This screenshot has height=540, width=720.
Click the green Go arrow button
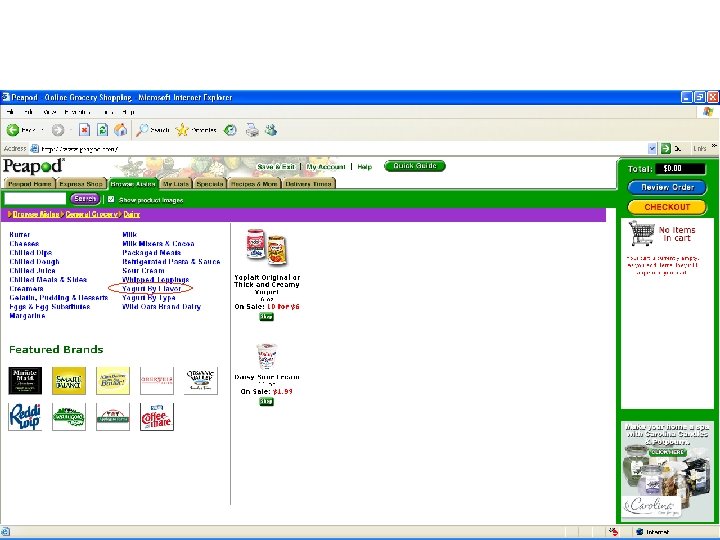coord(666,149)
